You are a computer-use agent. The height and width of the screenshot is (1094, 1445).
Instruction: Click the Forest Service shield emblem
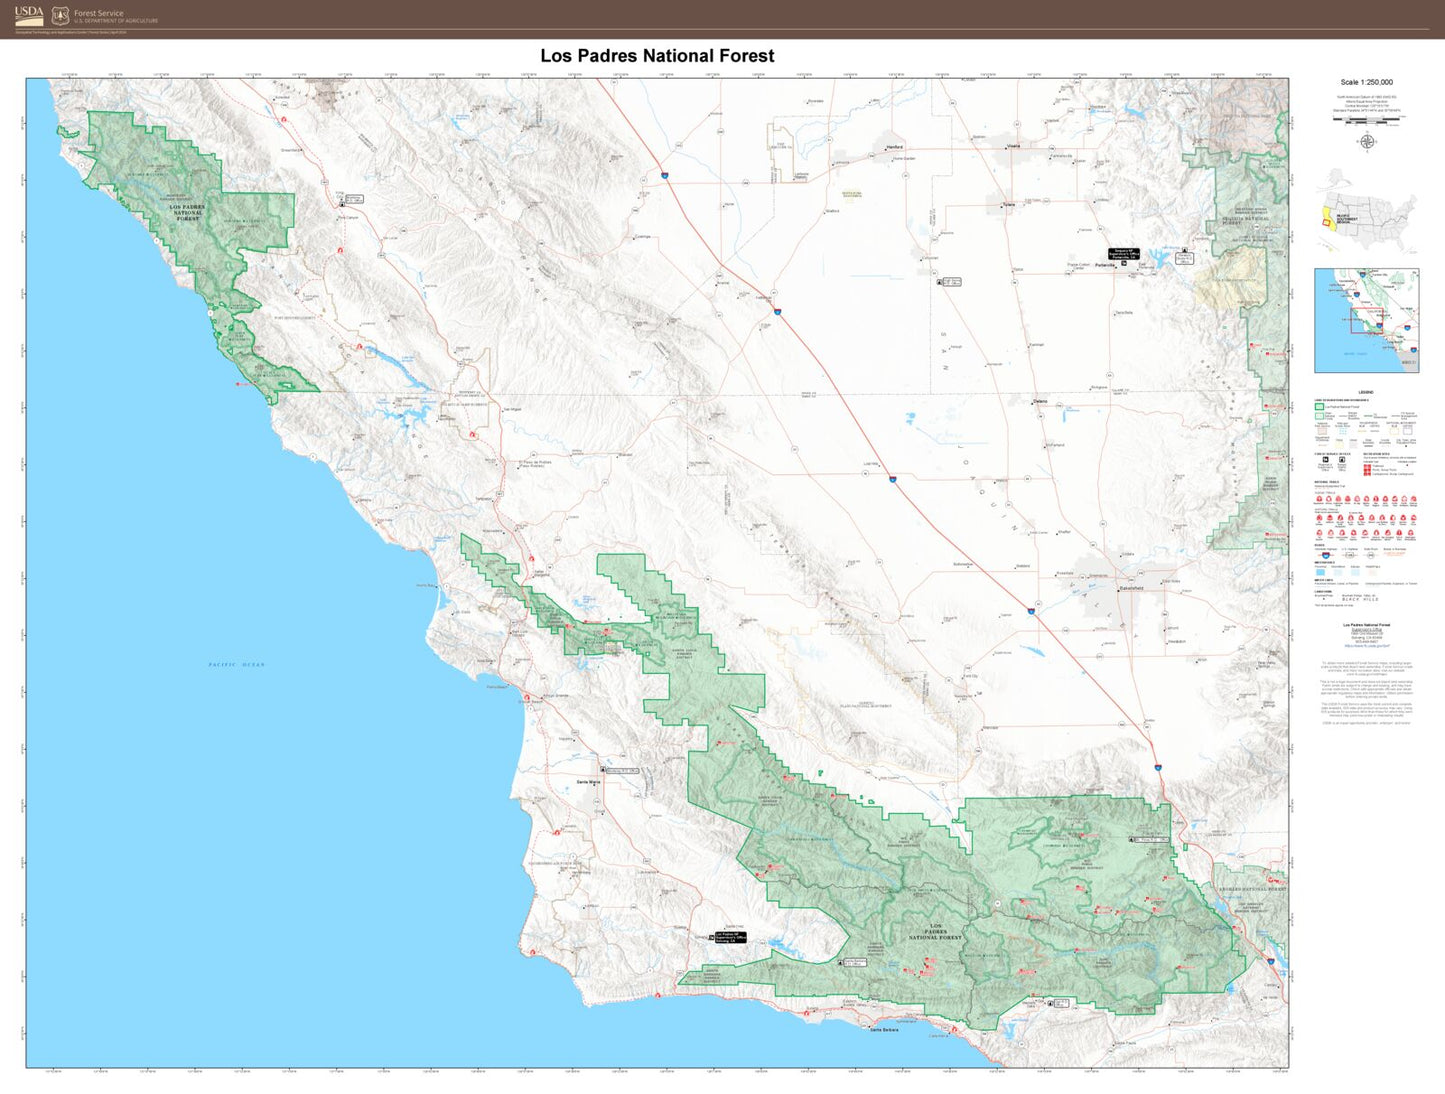[x=61, y=15]
